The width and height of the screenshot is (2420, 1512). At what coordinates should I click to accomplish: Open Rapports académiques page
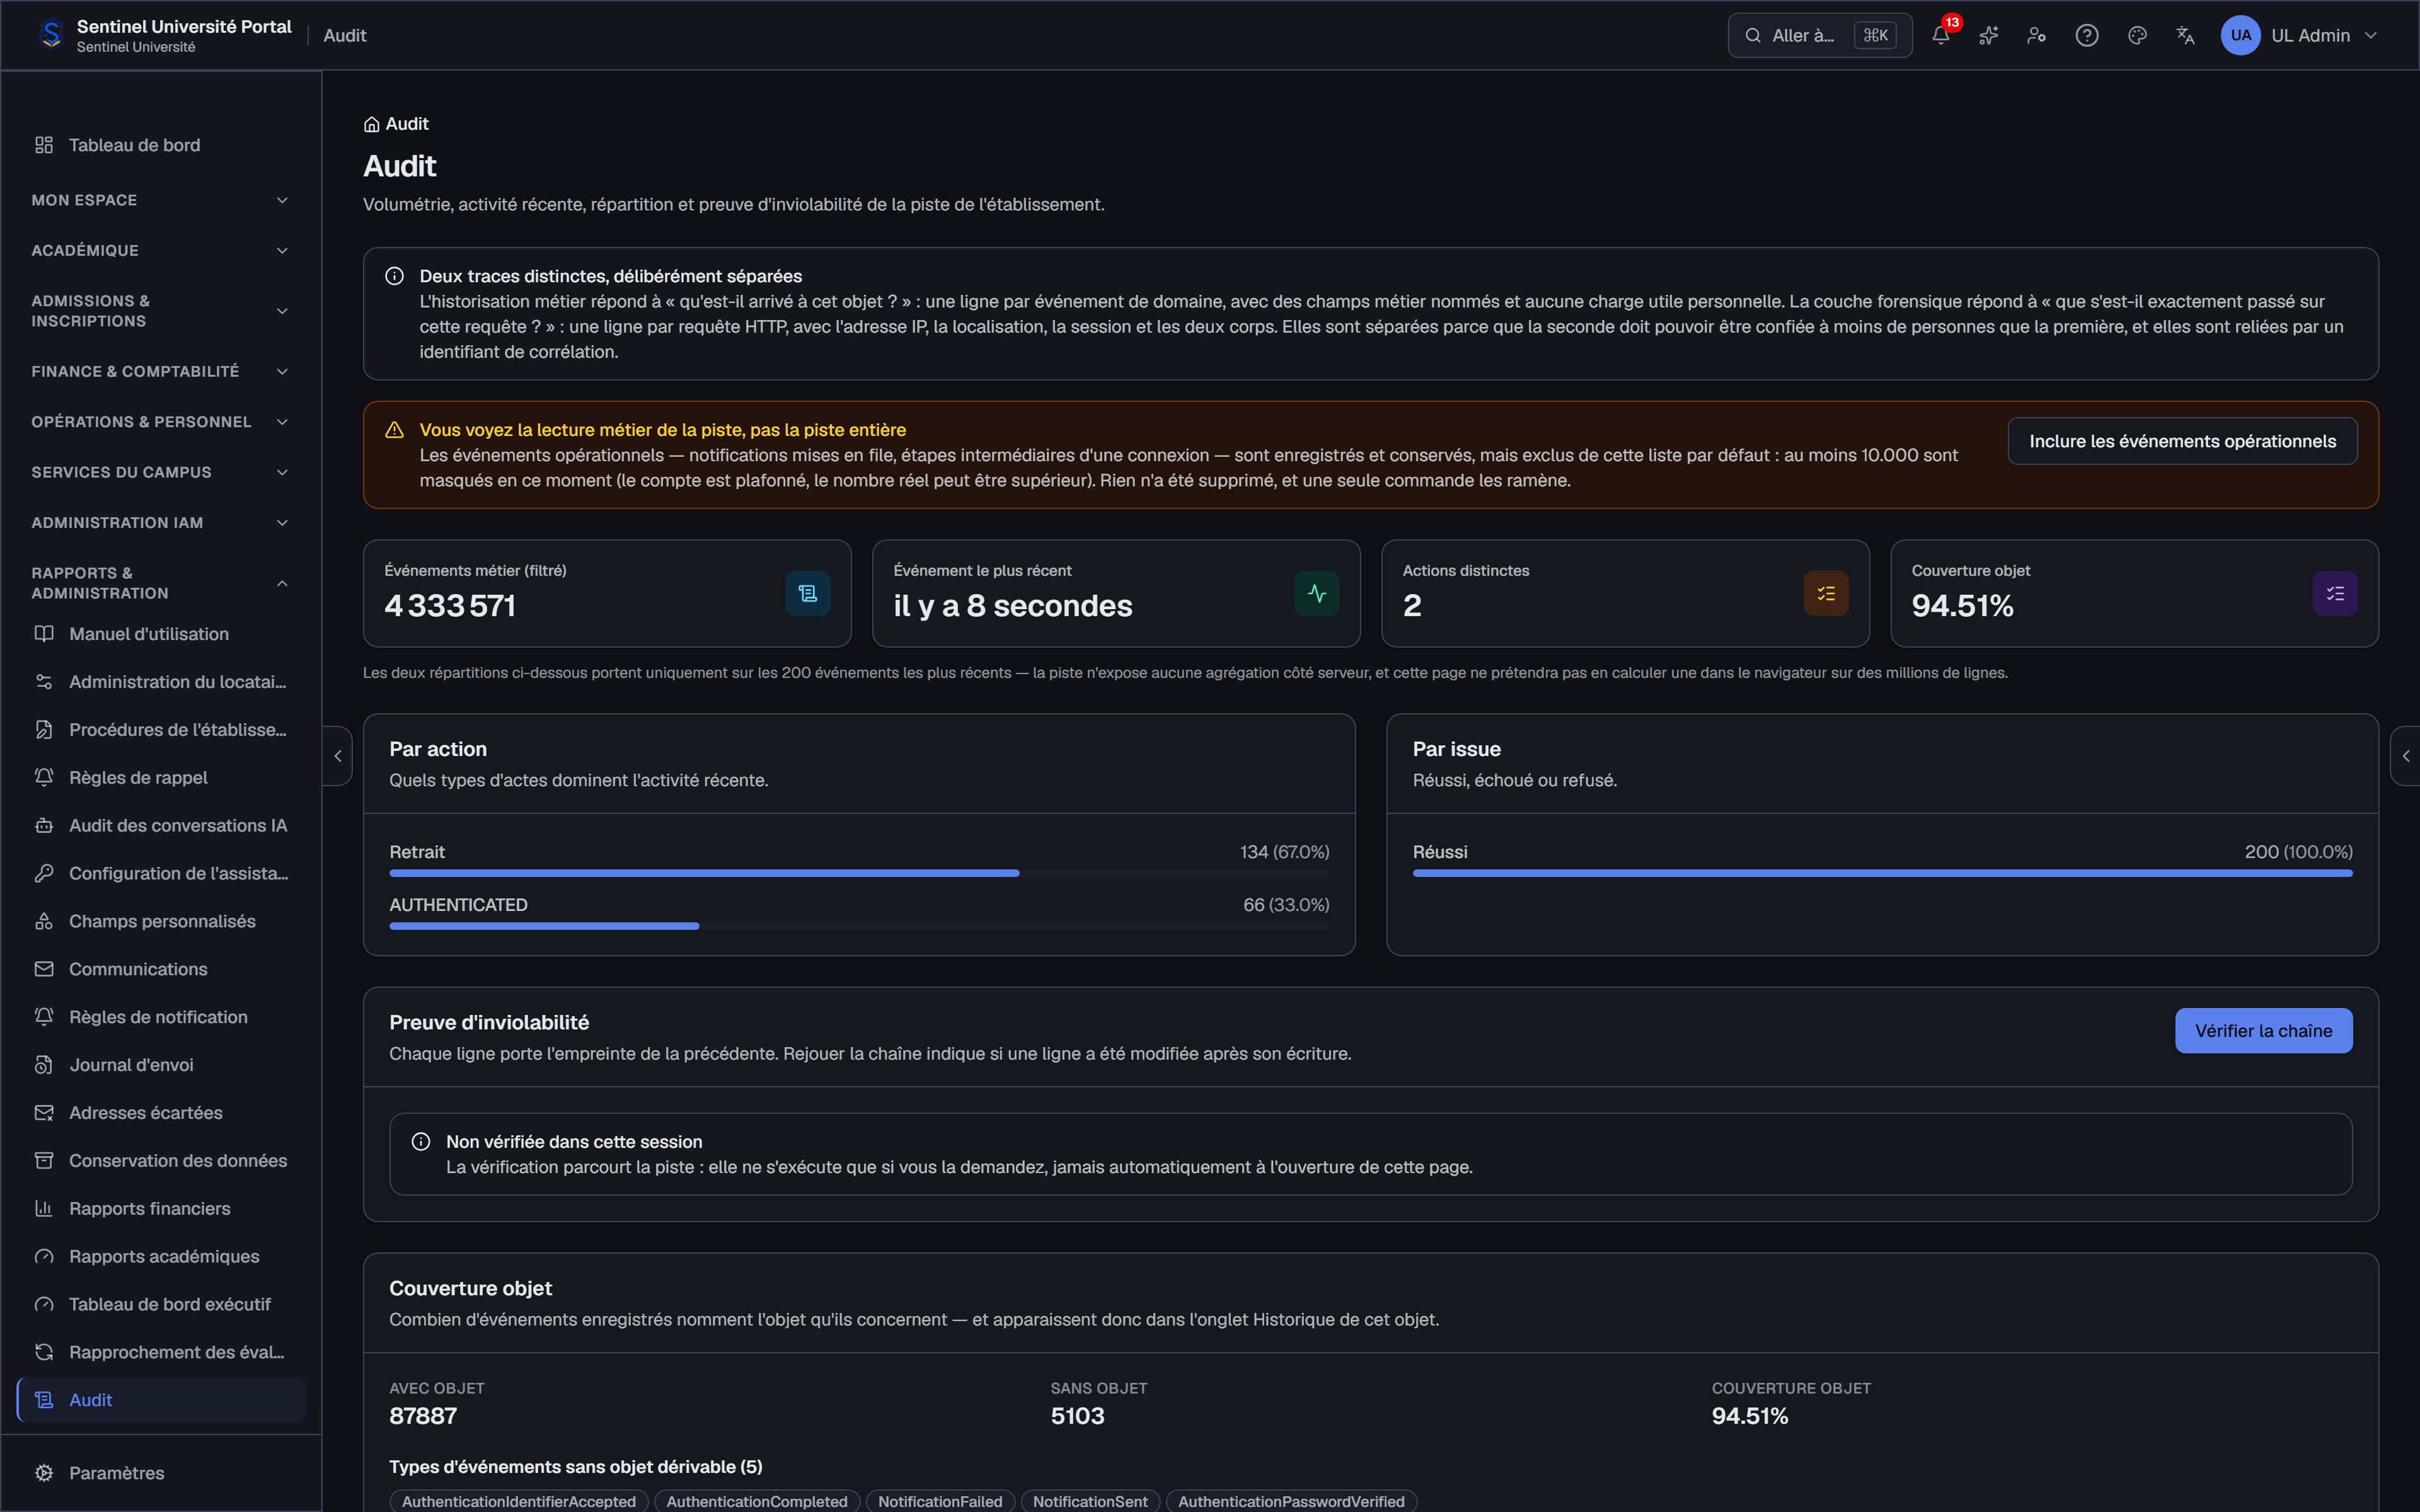pyautogui.click(x=161, y=1256)
